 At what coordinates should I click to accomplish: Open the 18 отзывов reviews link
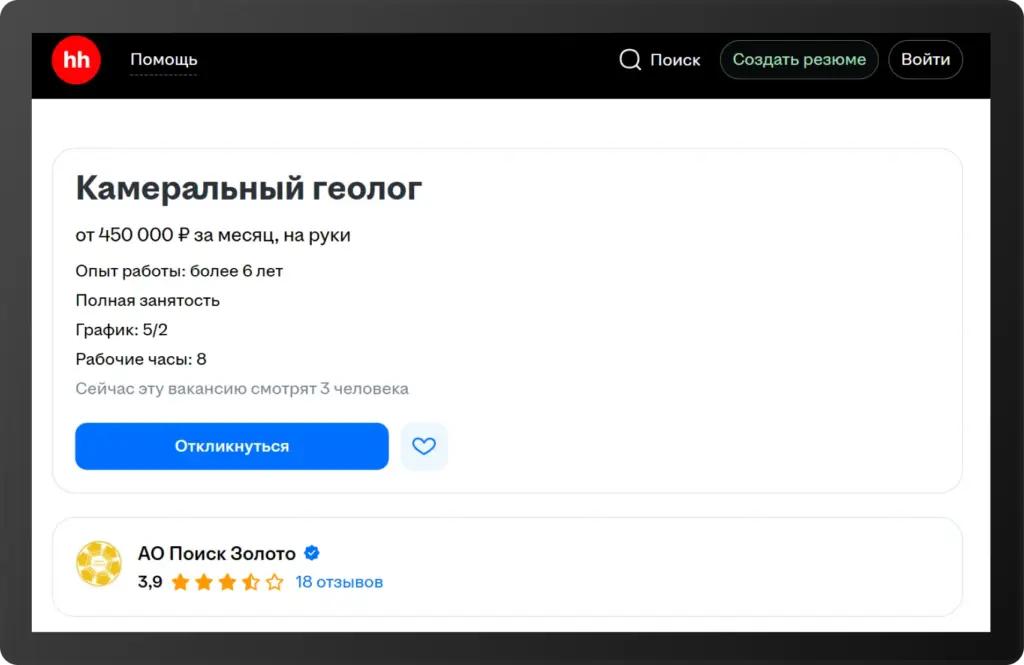[x=338, y=581]
